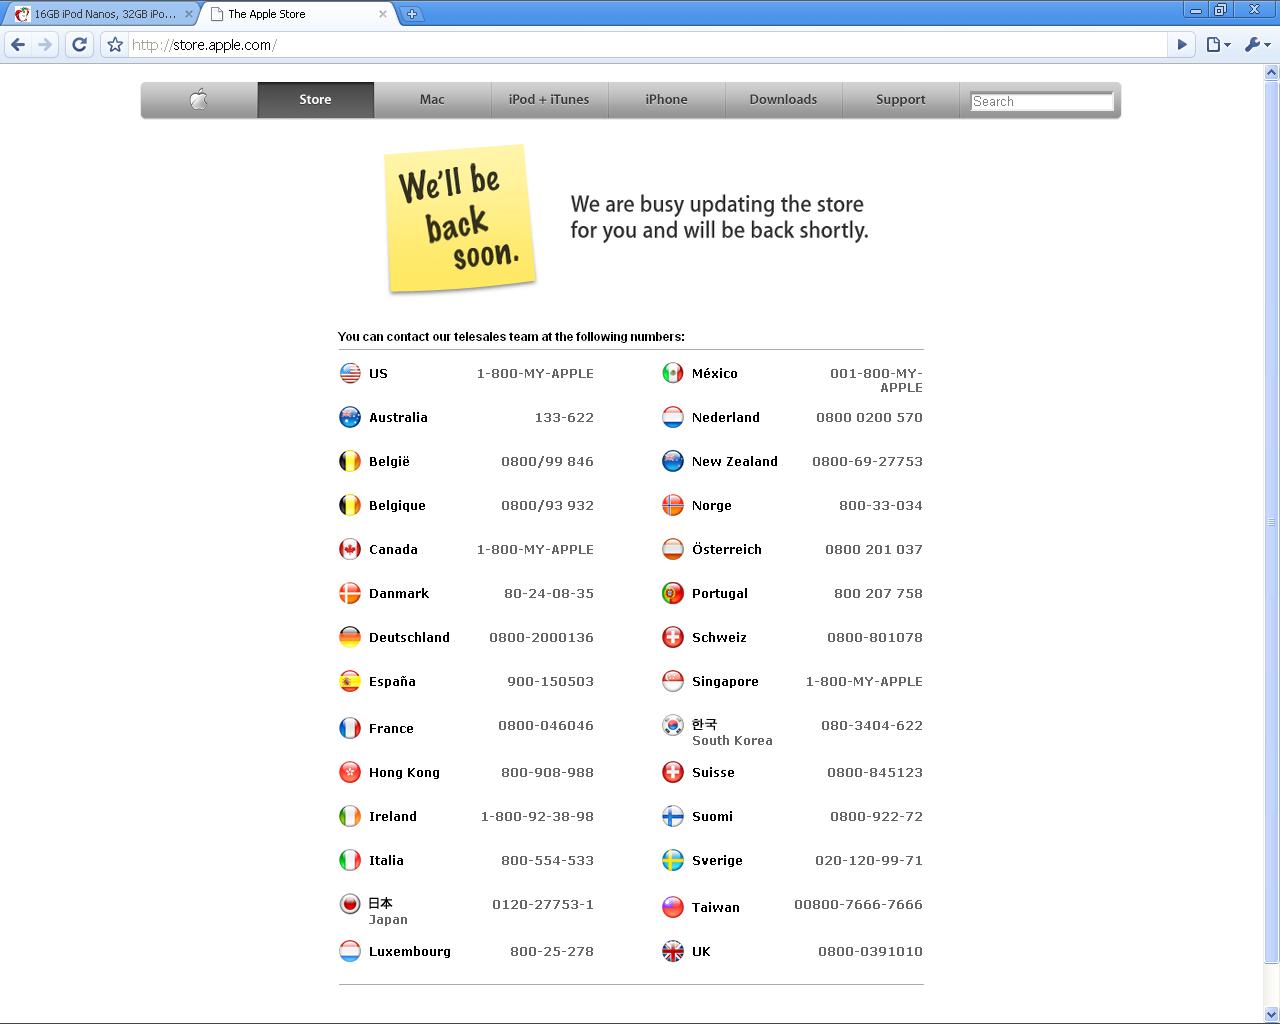Click the phone number 0800-2000136

(541, 637)
